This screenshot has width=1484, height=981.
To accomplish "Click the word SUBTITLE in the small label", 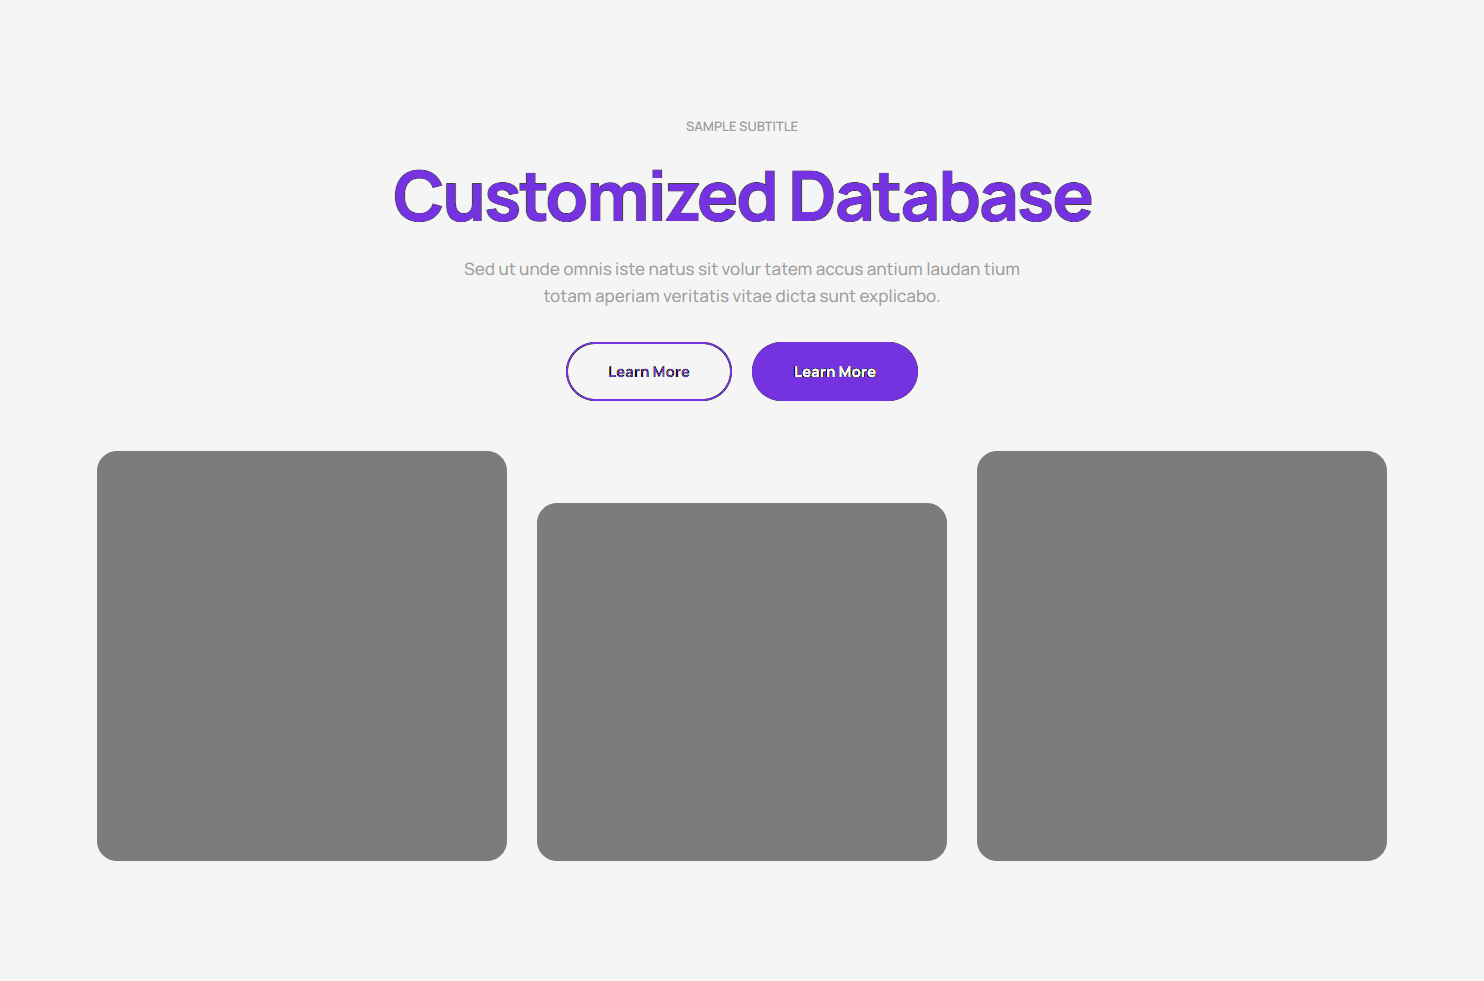I will click(x=768, y=126).
